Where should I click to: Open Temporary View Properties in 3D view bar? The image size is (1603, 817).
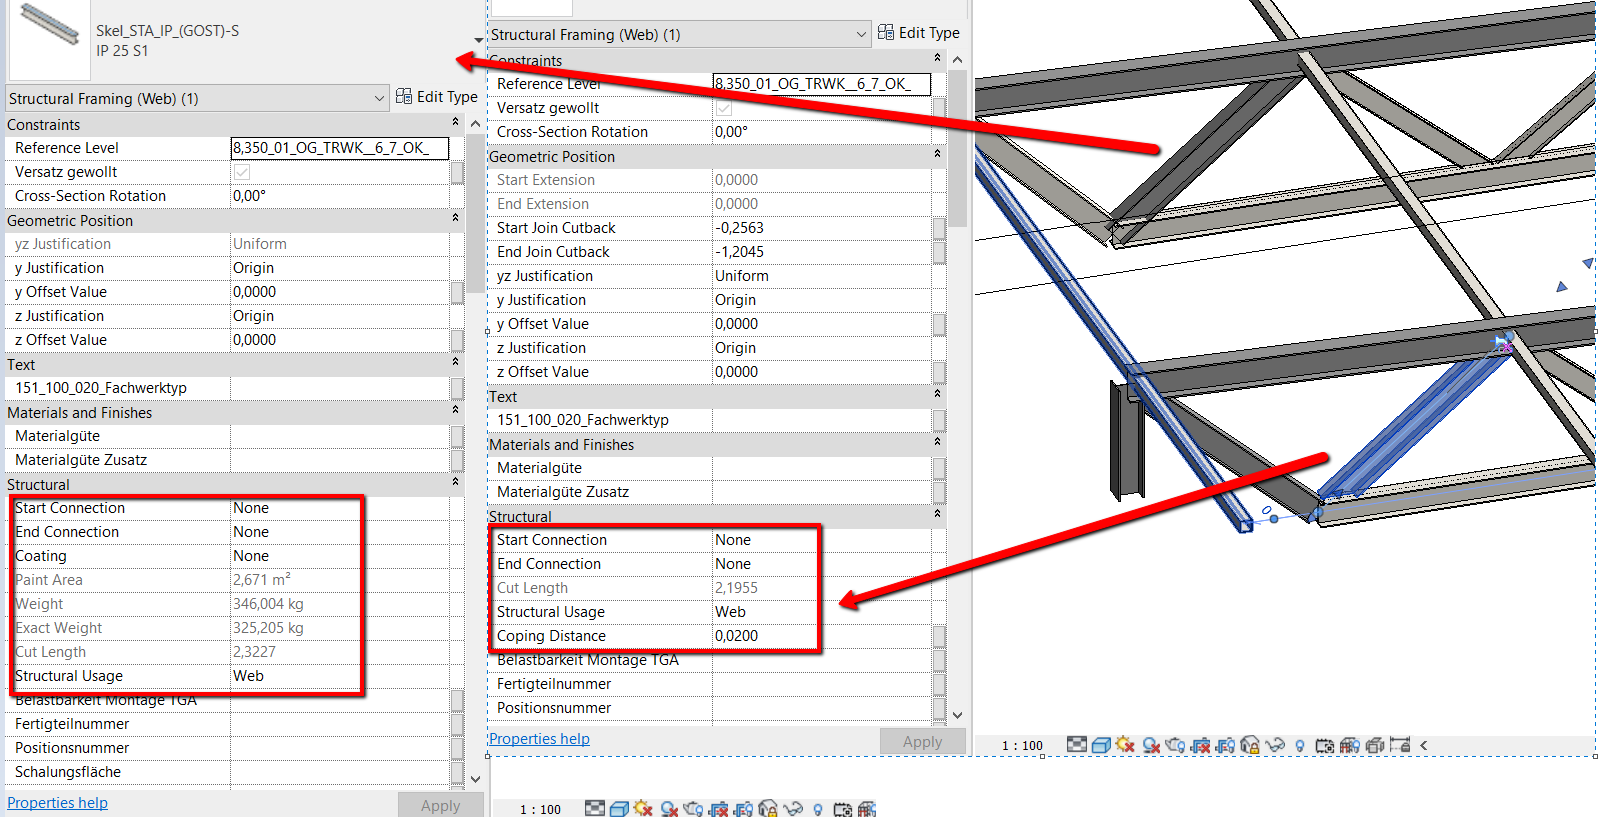click(x=1325, y=745)
